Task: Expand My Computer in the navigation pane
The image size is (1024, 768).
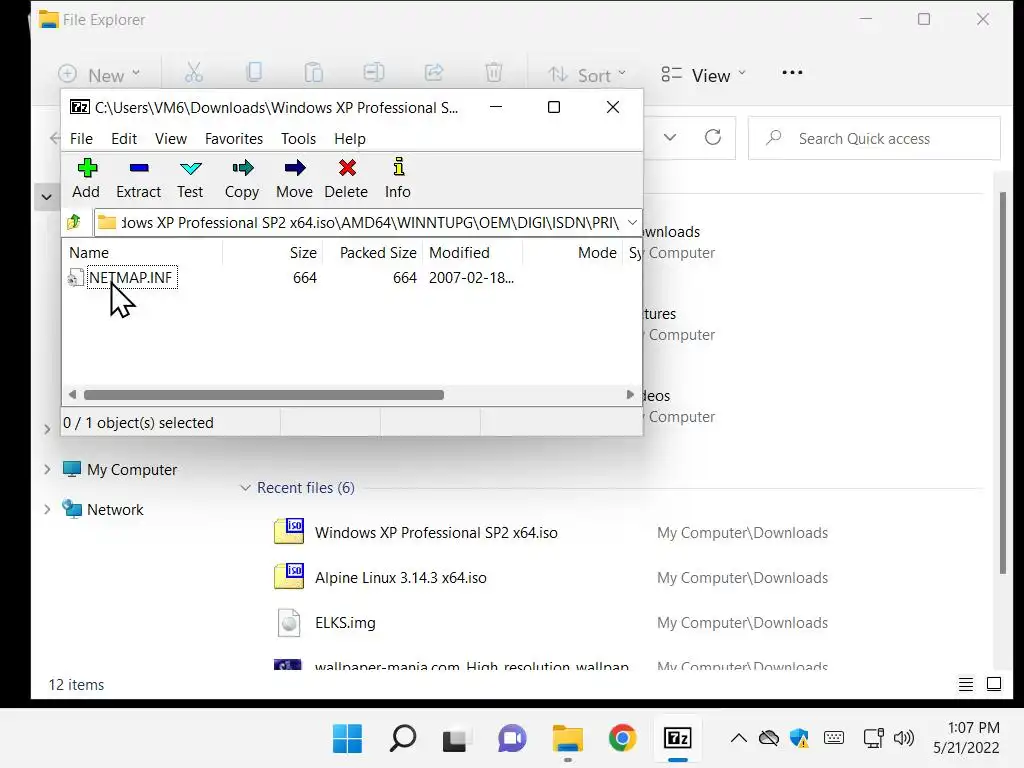Action: (x=47, y=470)
